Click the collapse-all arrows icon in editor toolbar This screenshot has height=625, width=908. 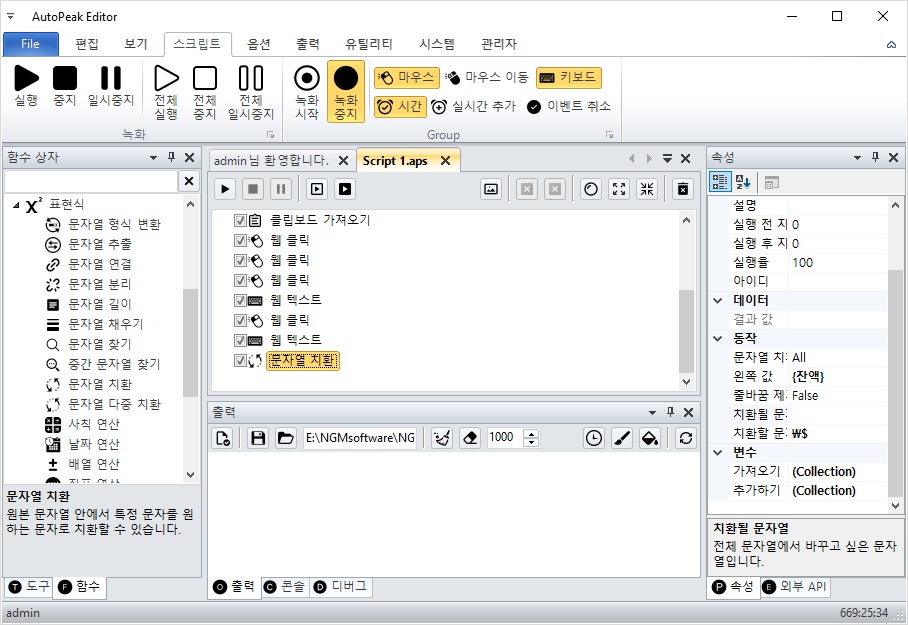(647, 189)
